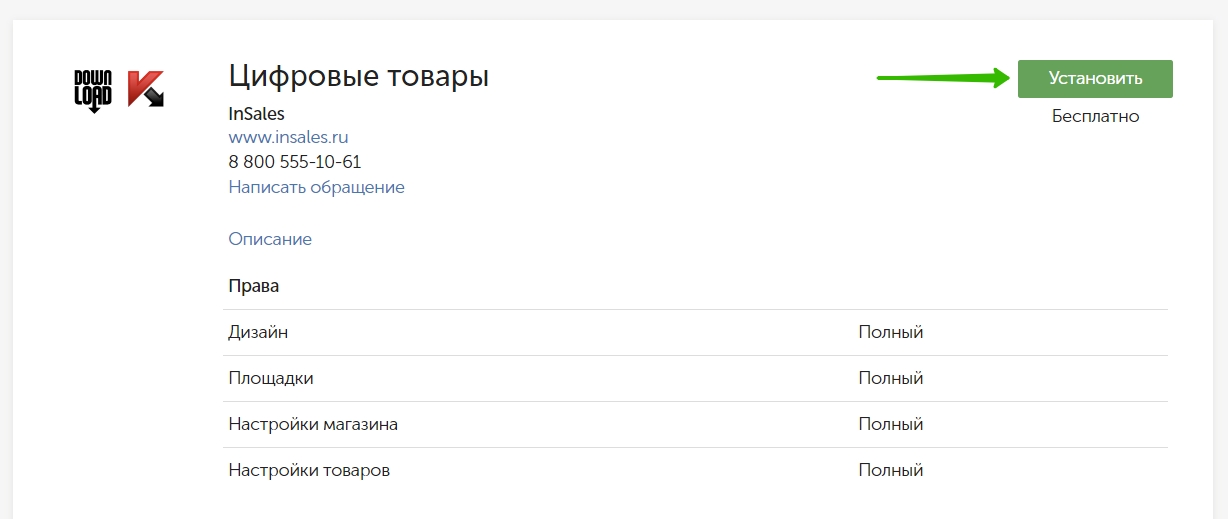The image size is (1228, 519).
Task: Click the InSales developer name
Action: pos(256,114)
